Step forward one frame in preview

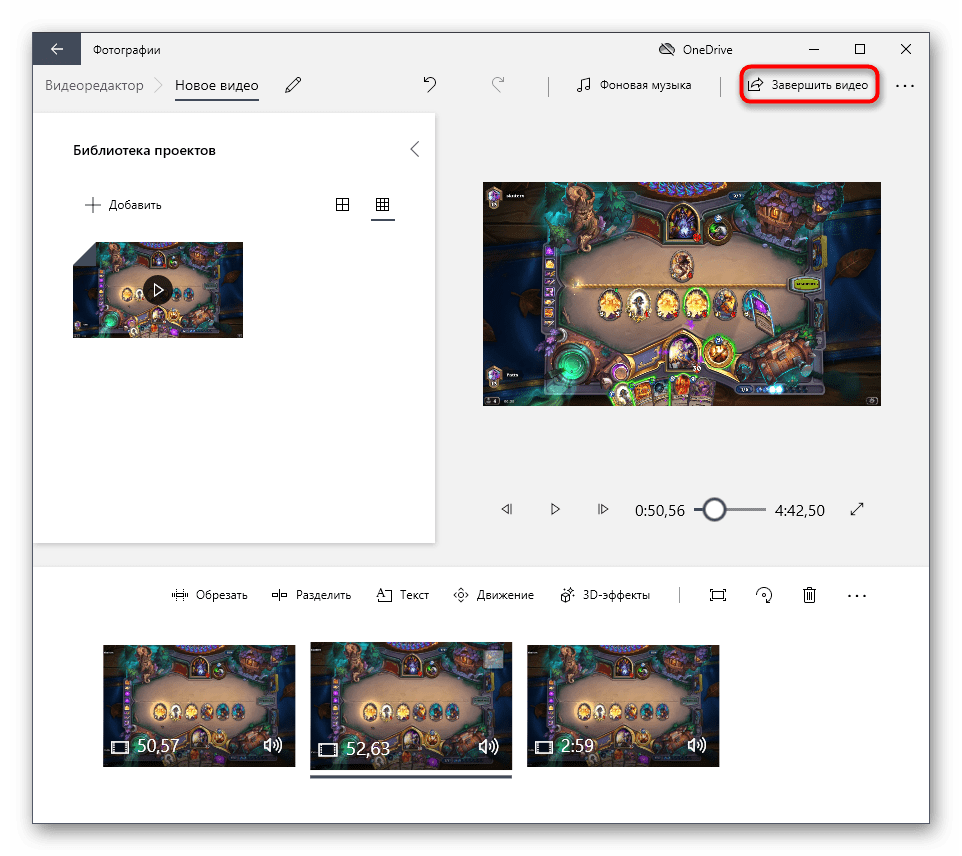click(x=603, y=509)
